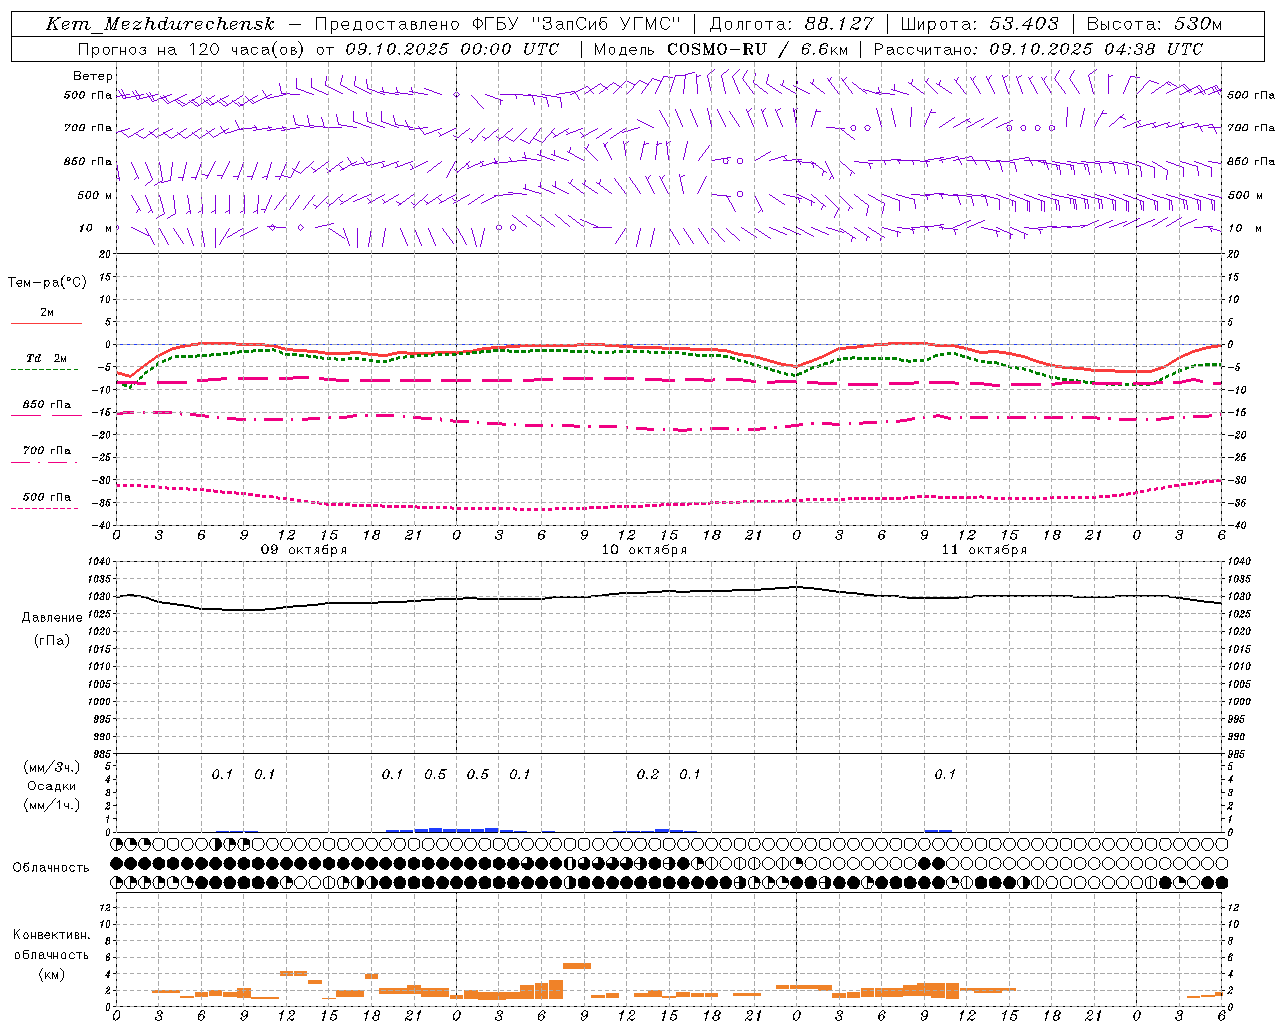This screenshot has width=1280, height=1024.
Task: Select the Рассчитано 09.10.2025 04:38 UTC timestamp
Action: click(1038, 49)
